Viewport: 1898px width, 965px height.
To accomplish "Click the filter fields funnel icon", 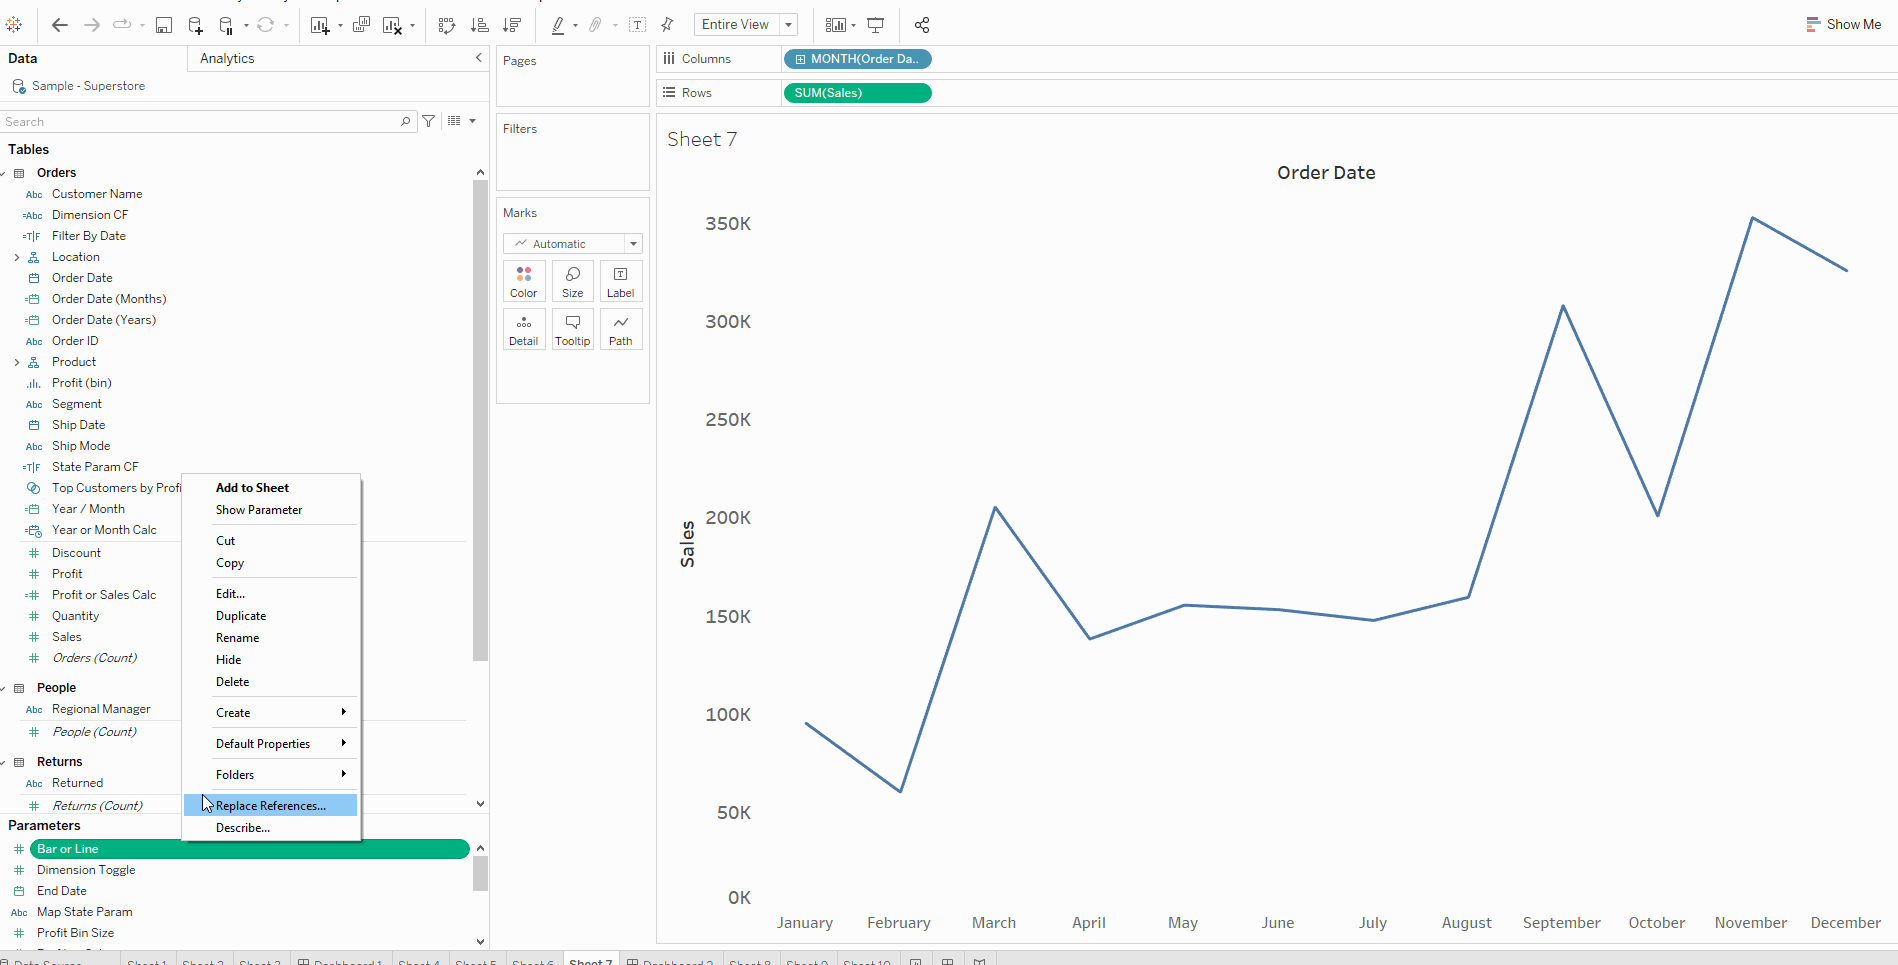I will (429, 121).
